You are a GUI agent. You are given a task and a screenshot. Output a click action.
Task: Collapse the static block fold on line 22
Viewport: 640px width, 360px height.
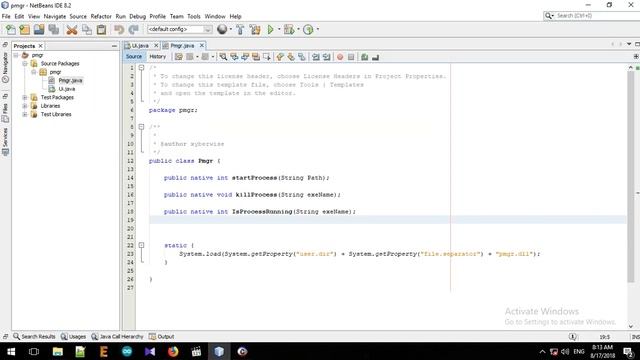click(x=141, y=245)
